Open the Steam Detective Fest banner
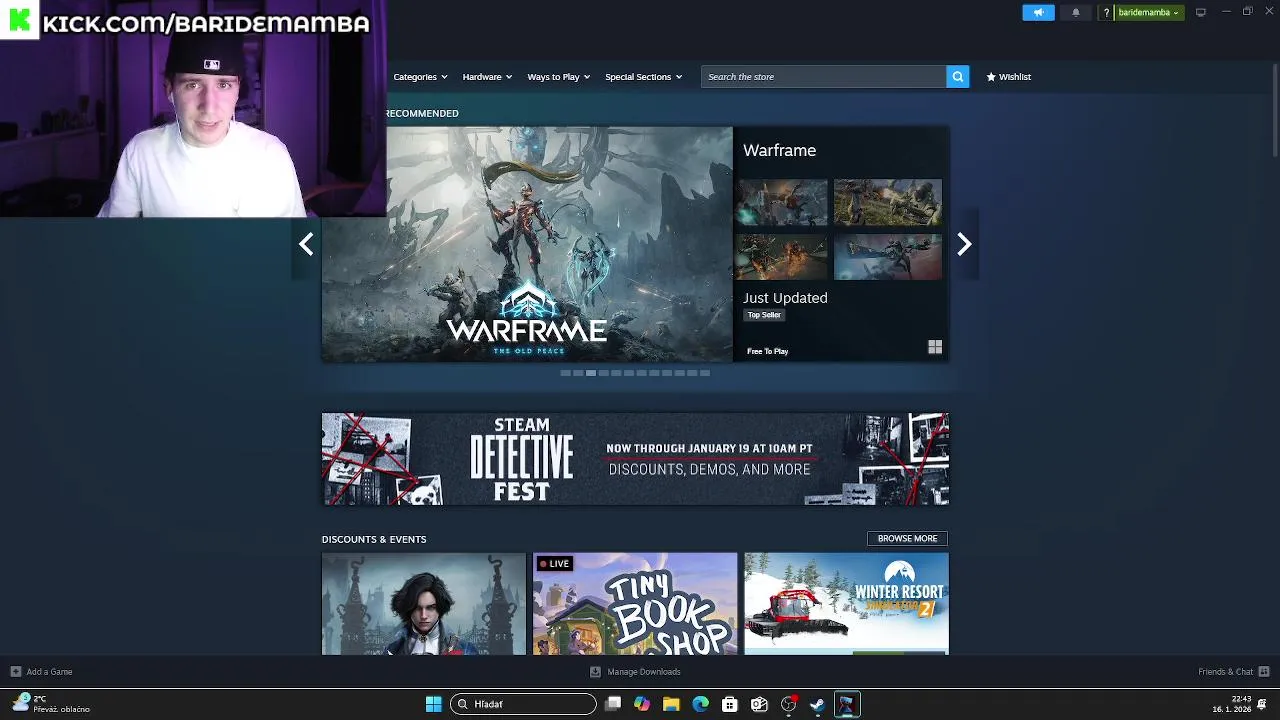The width and height of the screenshot is (1280, 720). click(x=635, y=459)
